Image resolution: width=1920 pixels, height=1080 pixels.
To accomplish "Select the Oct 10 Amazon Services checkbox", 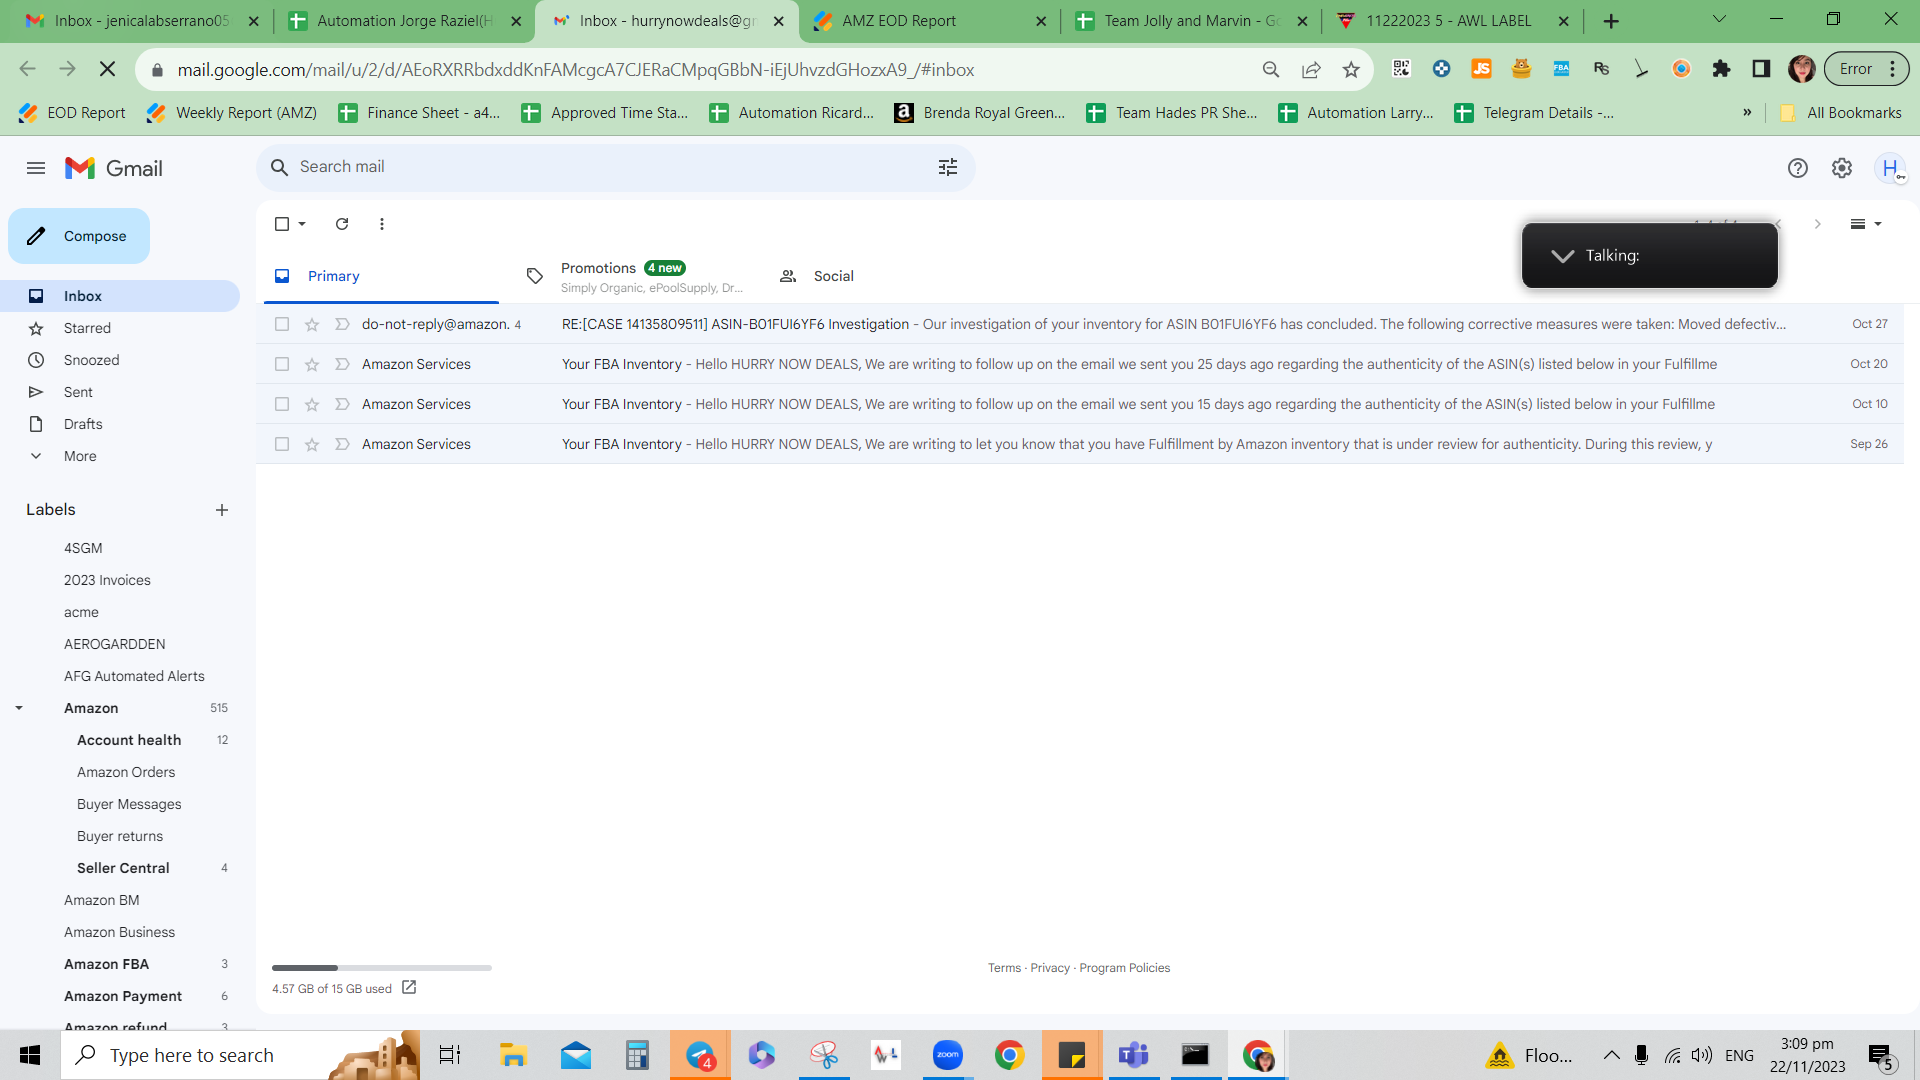I will (282, 404).
